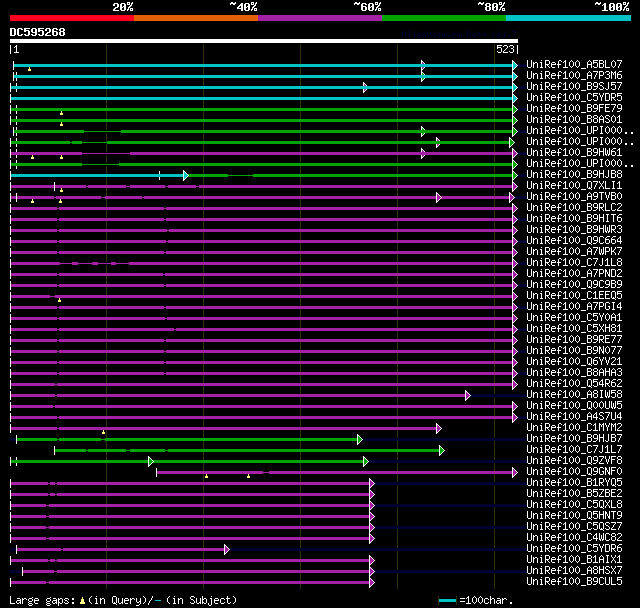
Task: Select the UniRef100_C1EEQ5 label
Action: pos(574,296)
